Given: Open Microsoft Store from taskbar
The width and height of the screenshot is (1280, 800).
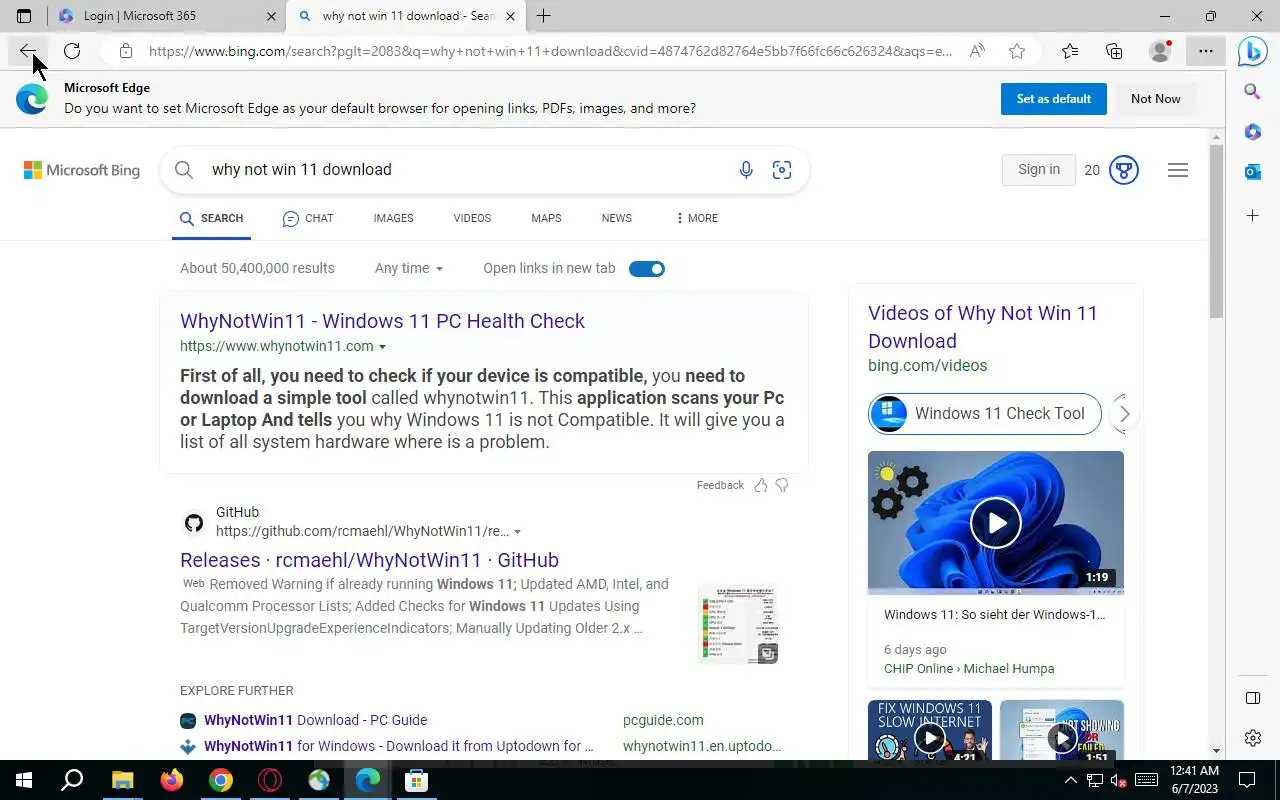Looking at the screenshot, I should [416, 780].
